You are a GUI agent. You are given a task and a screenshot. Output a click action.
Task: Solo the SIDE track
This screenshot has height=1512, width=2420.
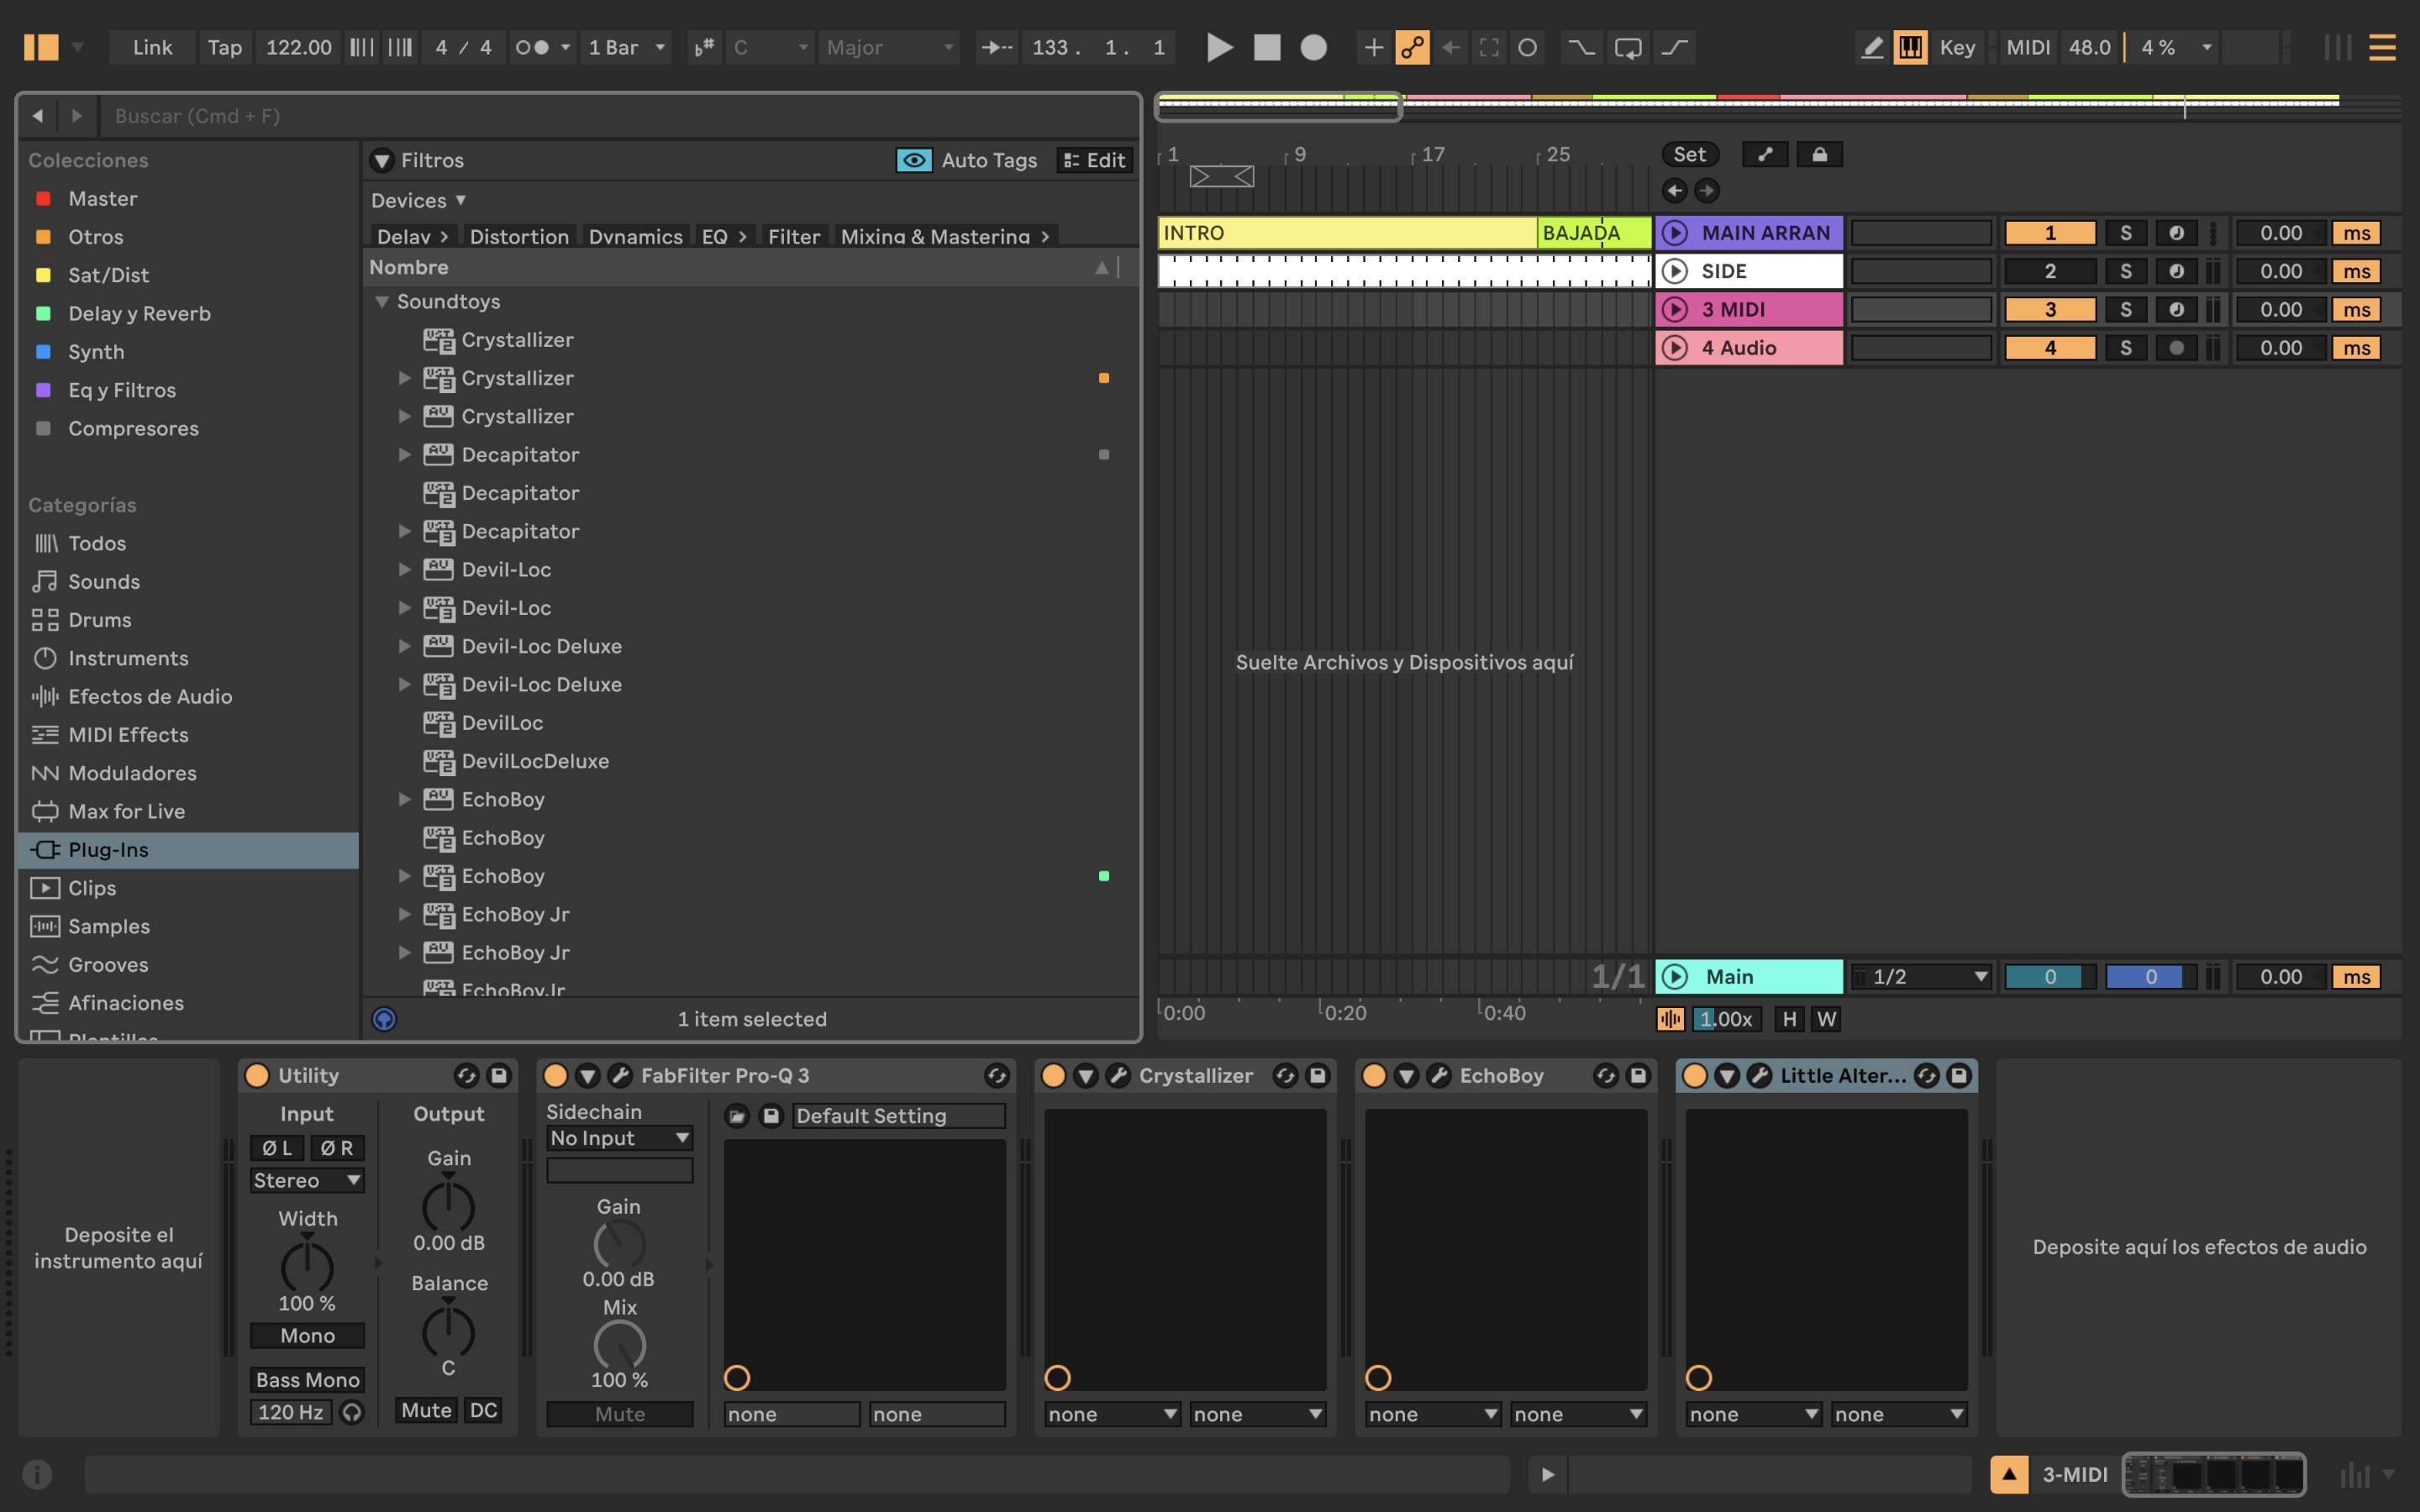coord(2126,270)
